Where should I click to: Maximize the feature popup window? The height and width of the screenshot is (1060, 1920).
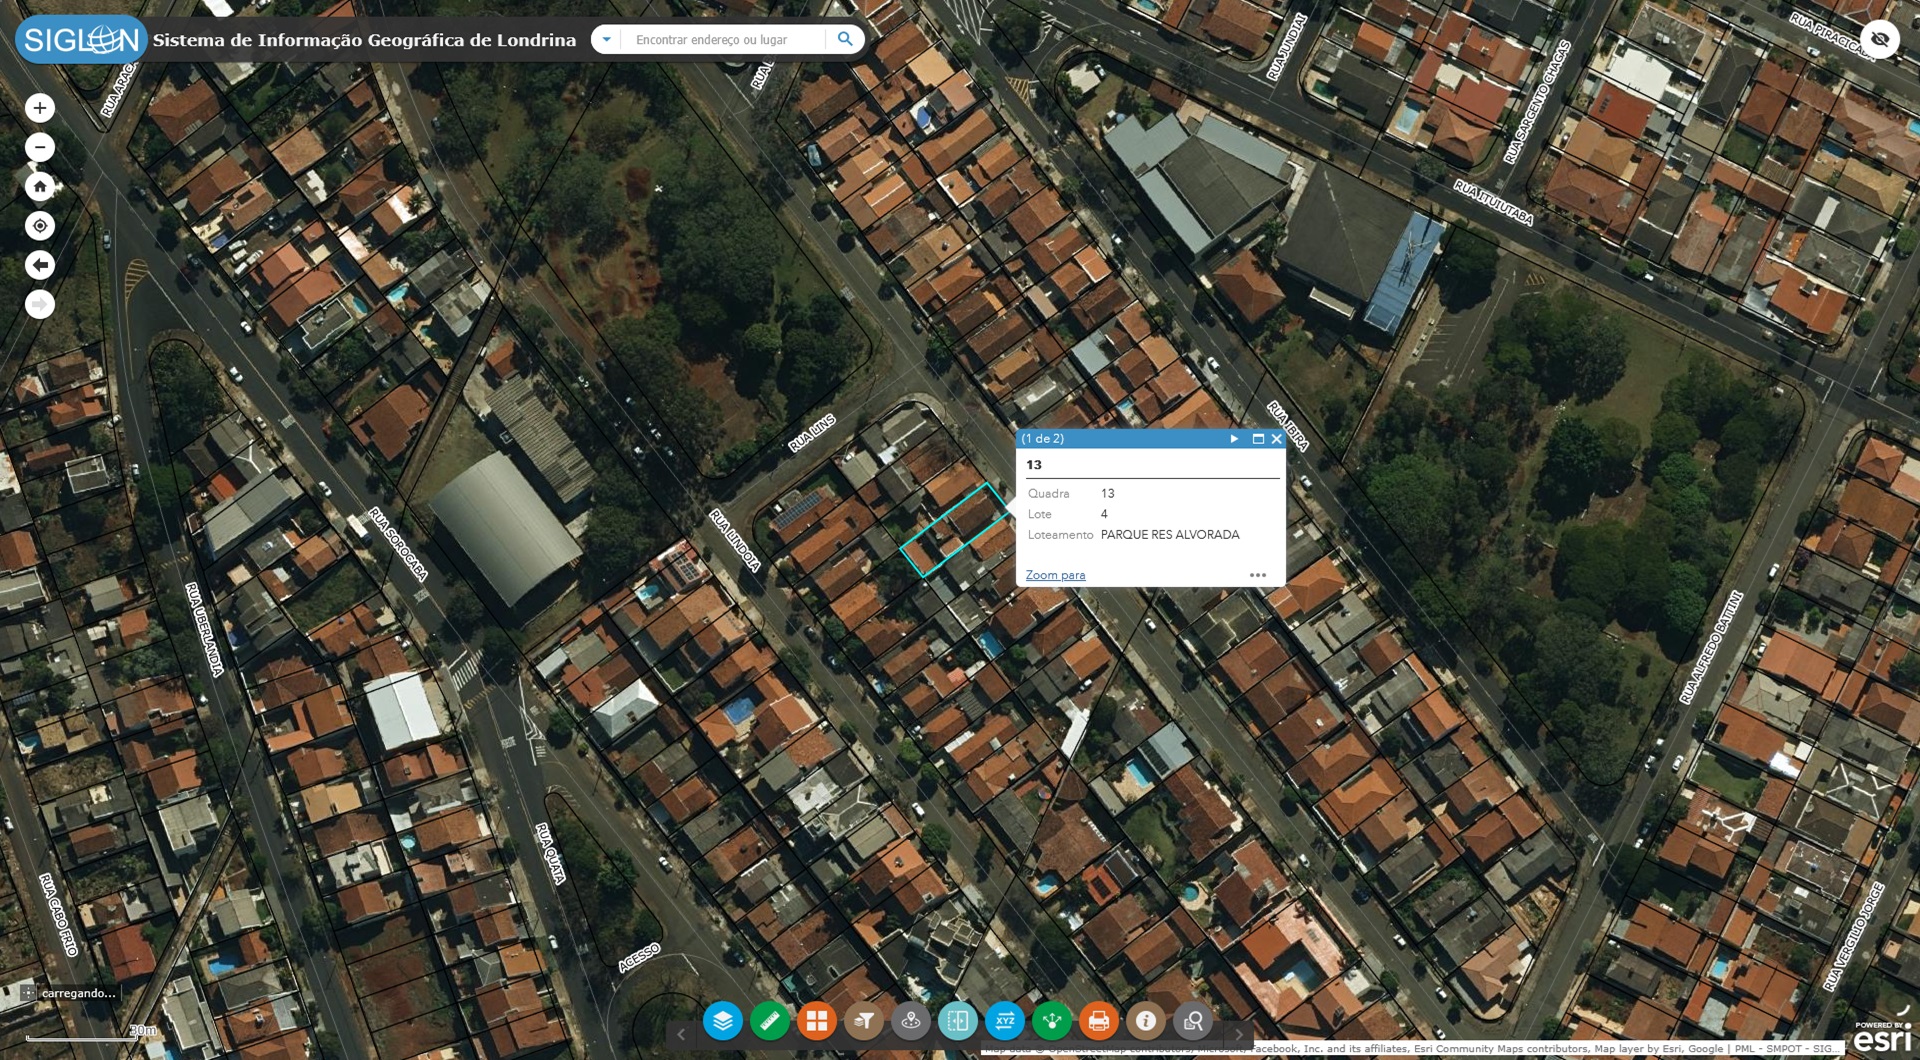pos(1258,439)
